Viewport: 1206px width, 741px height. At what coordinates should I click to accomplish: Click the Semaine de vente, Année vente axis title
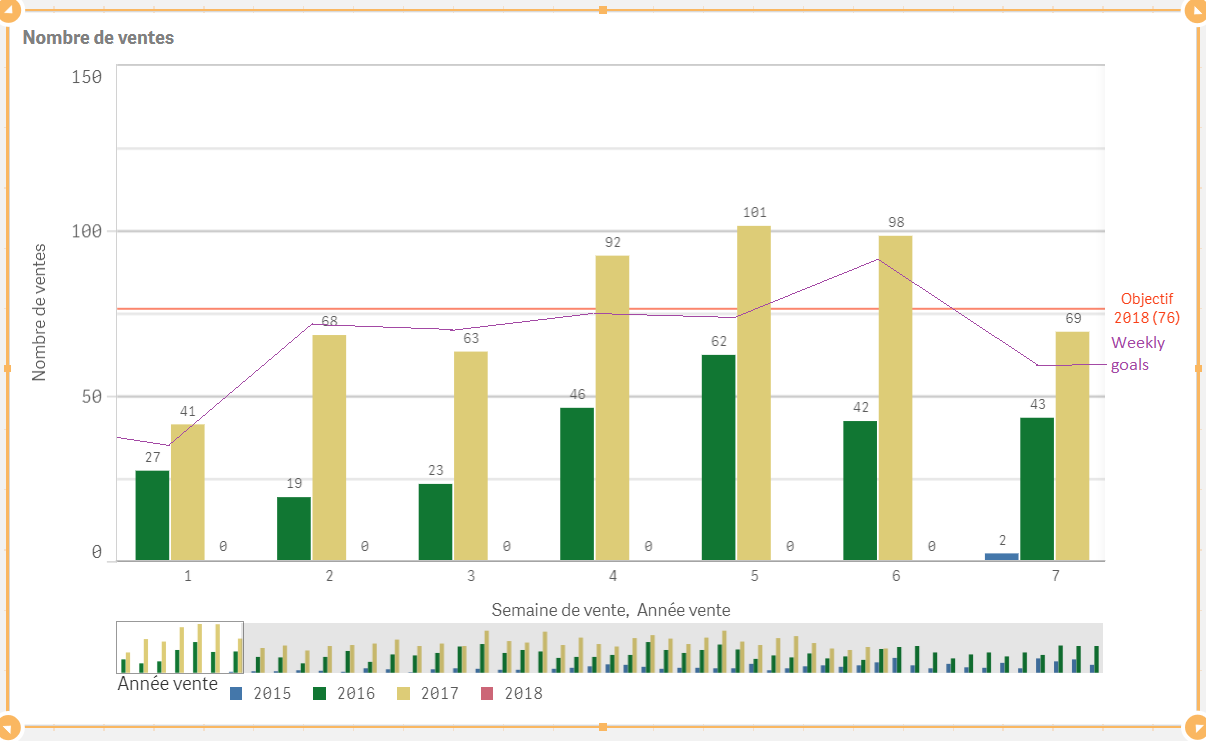click(610, 609)
